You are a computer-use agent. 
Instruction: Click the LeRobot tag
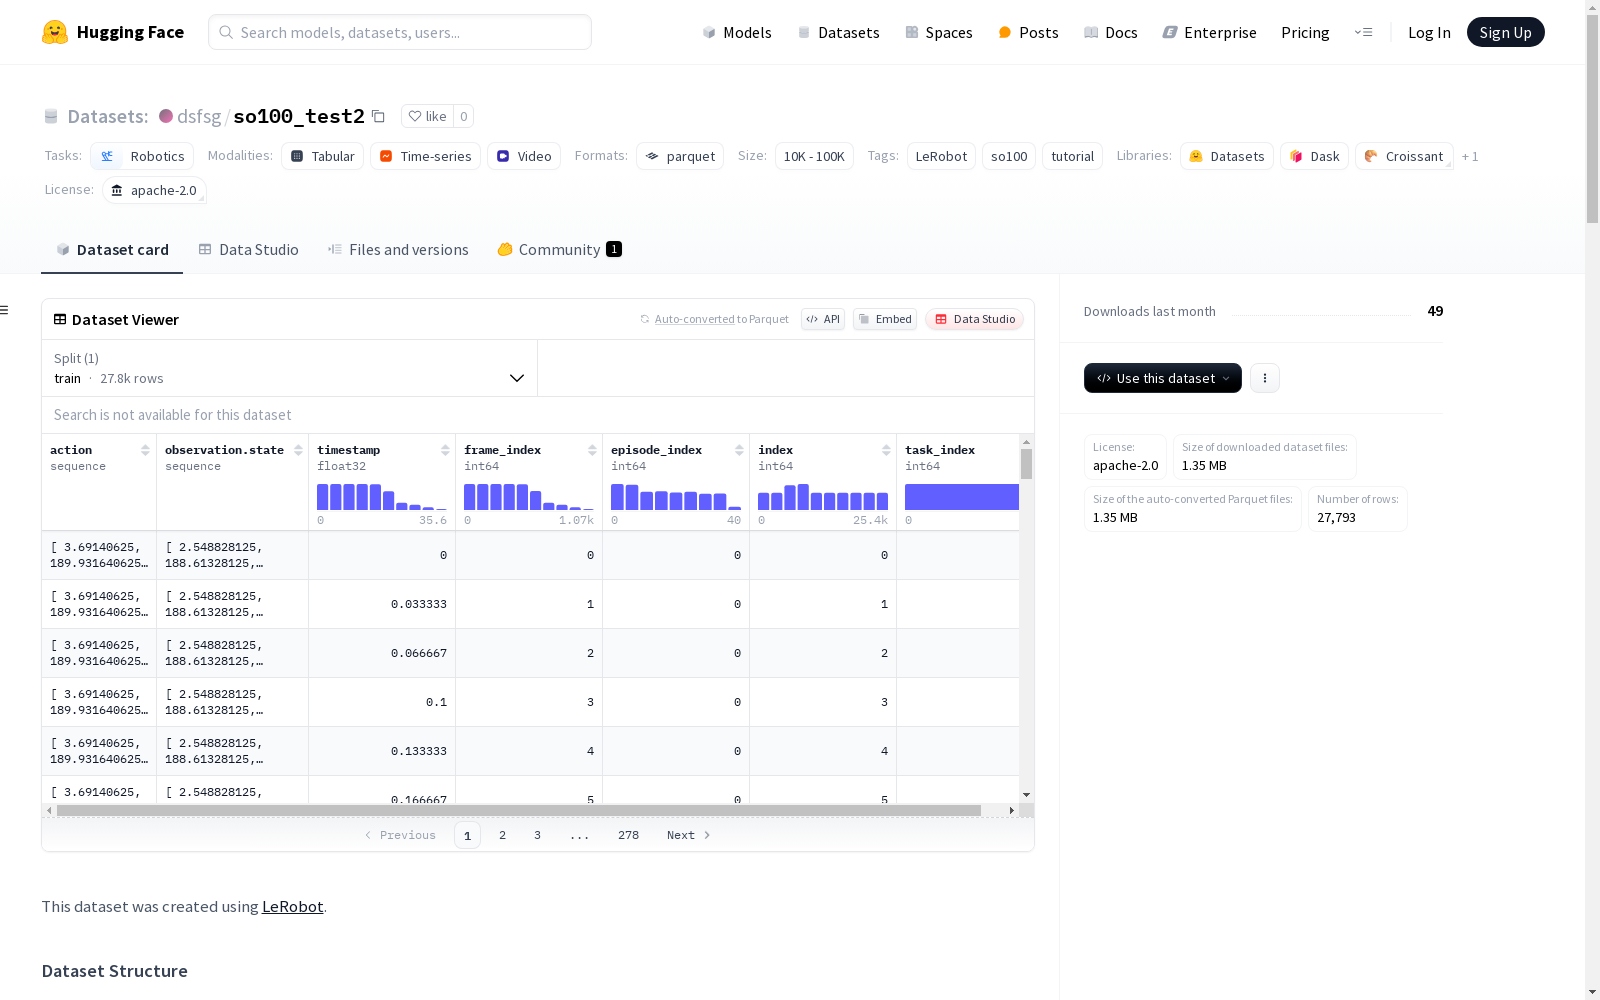(x=941, y=157)
